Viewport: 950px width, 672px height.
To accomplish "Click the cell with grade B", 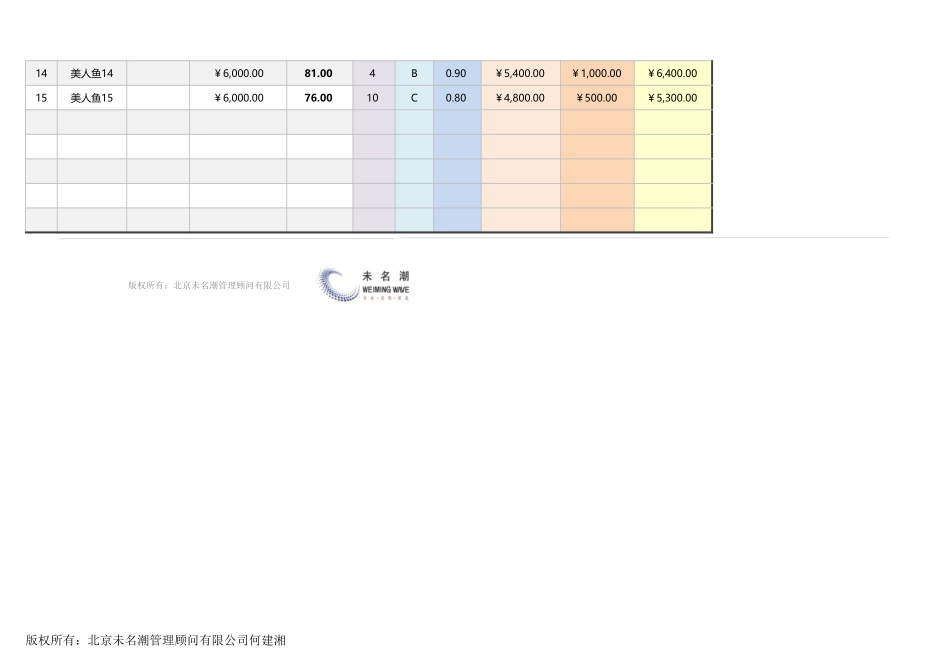I will tap(414, 72).
